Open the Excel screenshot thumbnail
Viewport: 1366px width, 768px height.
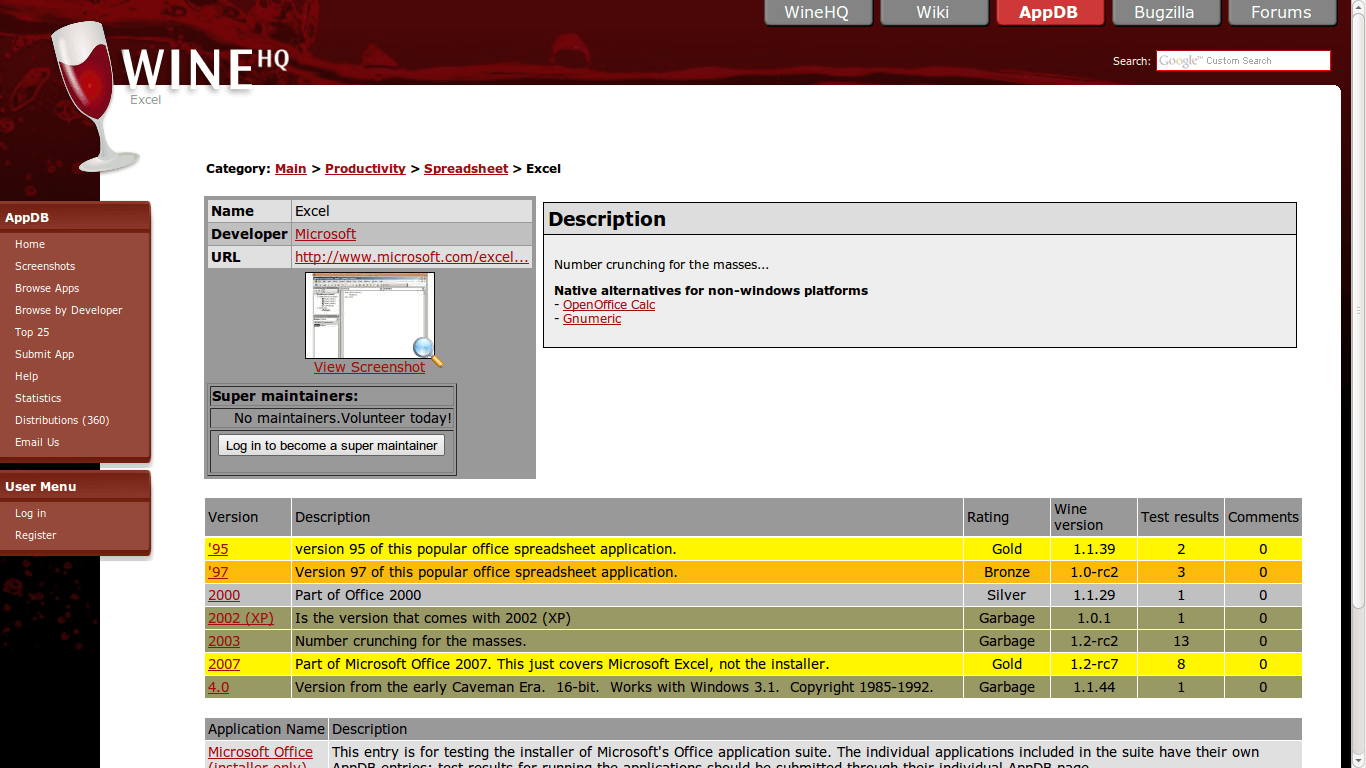(x=370, y=315)
